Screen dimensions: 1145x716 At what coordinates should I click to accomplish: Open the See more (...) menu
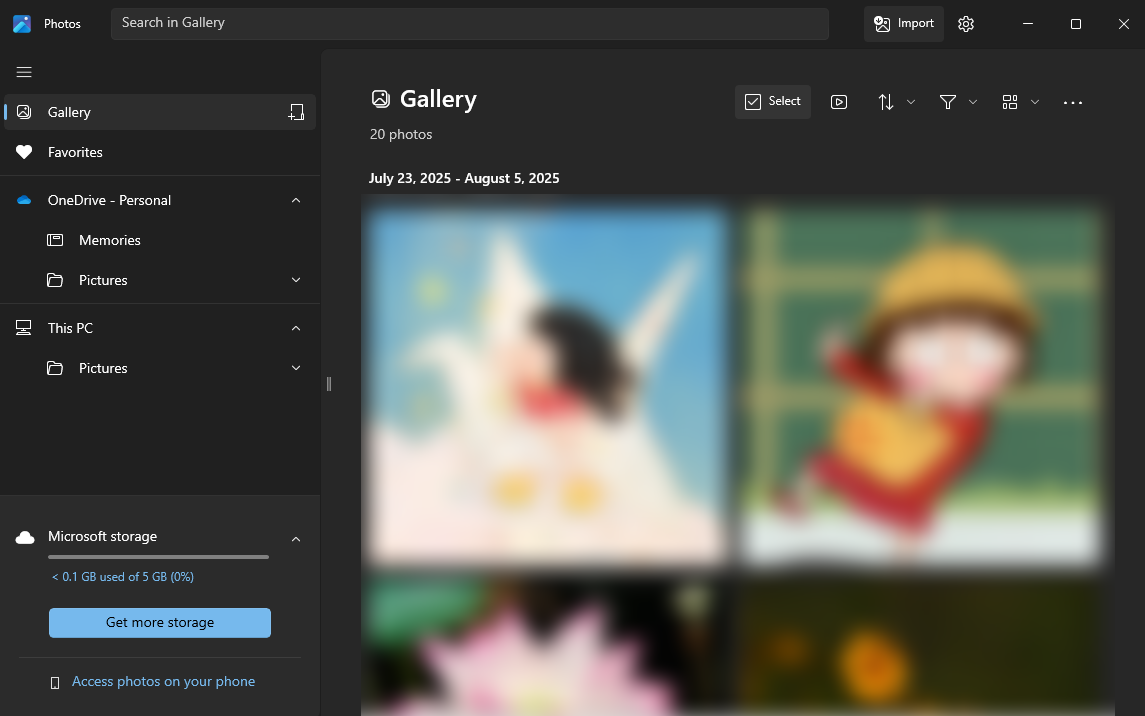(x=1073, y=101)
